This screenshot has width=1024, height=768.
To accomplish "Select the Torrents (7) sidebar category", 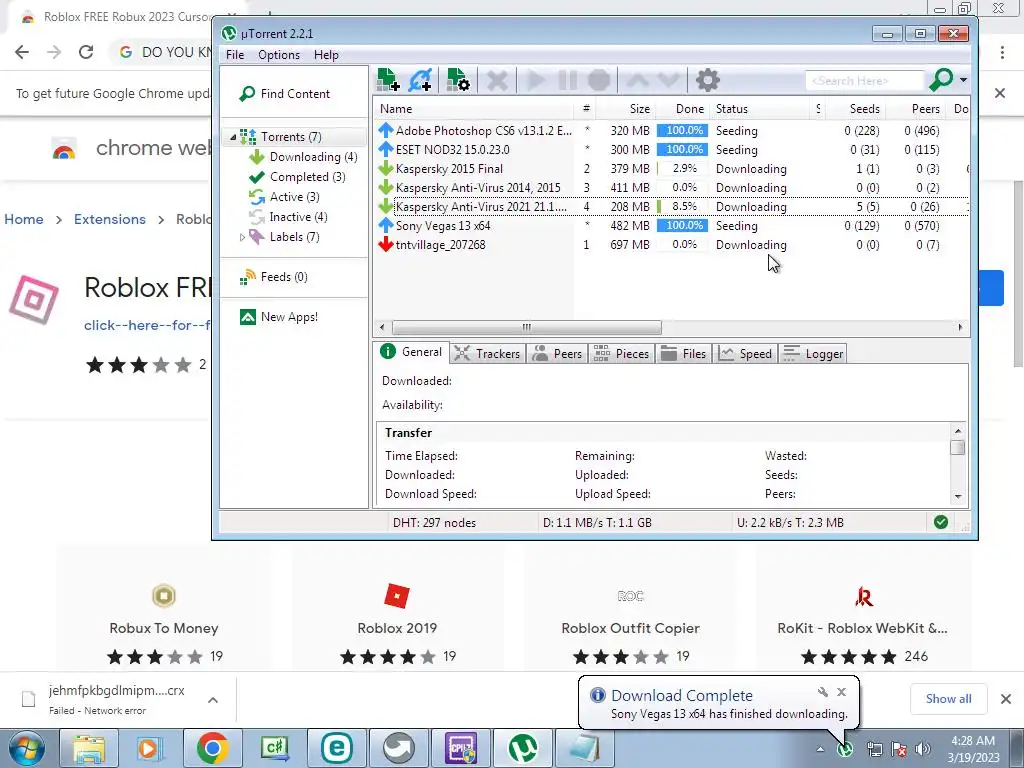I will pos(291,136).
